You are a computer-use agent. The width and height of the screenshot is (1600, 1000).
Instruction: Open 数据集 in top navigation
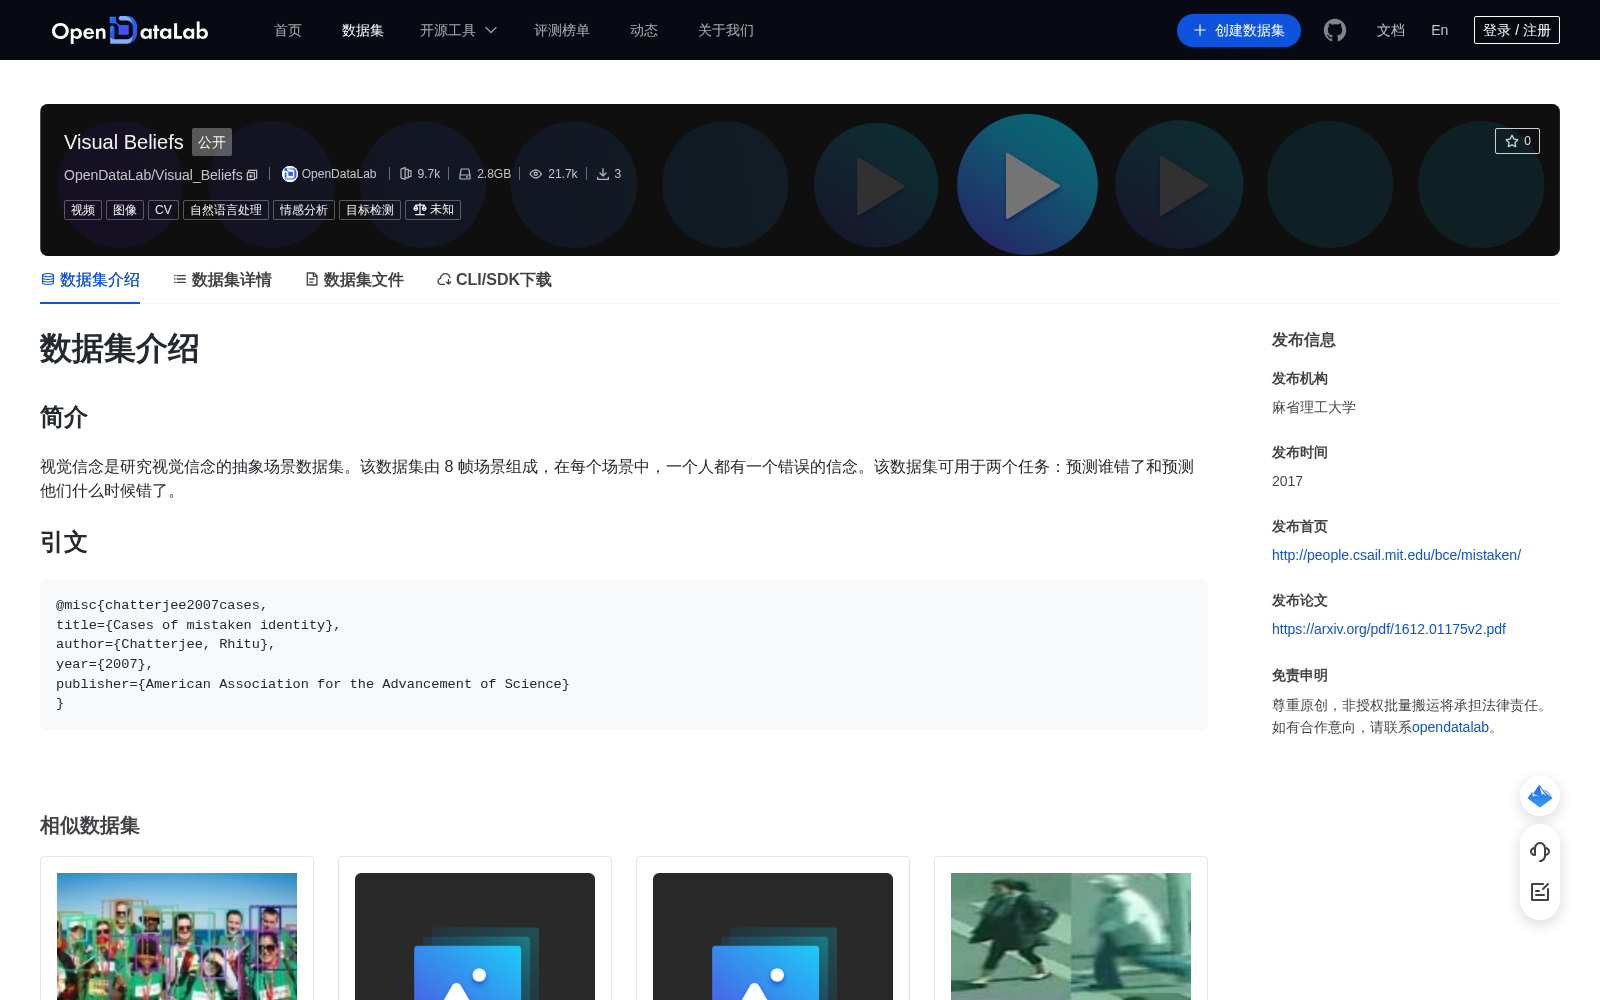(363, 30)
